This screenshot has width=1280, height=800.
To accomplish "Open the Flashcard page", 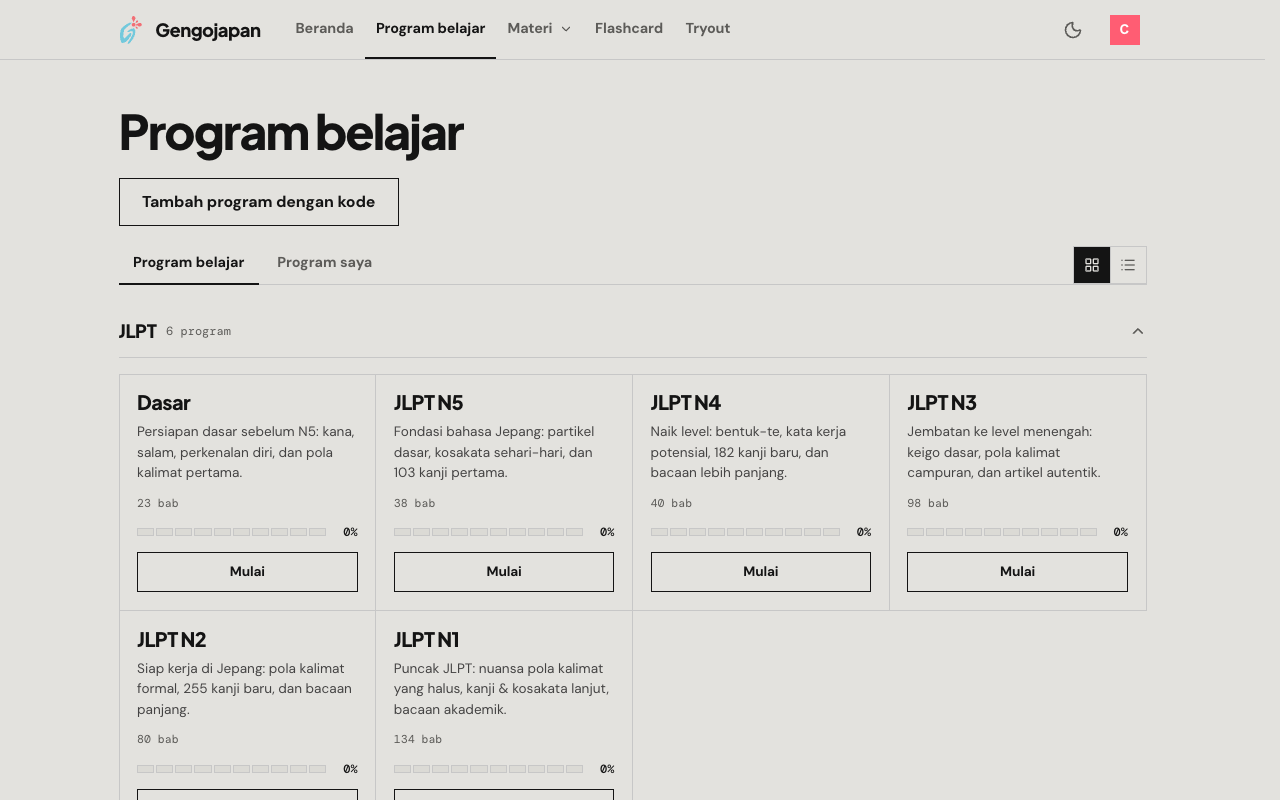I will [629, 29].
